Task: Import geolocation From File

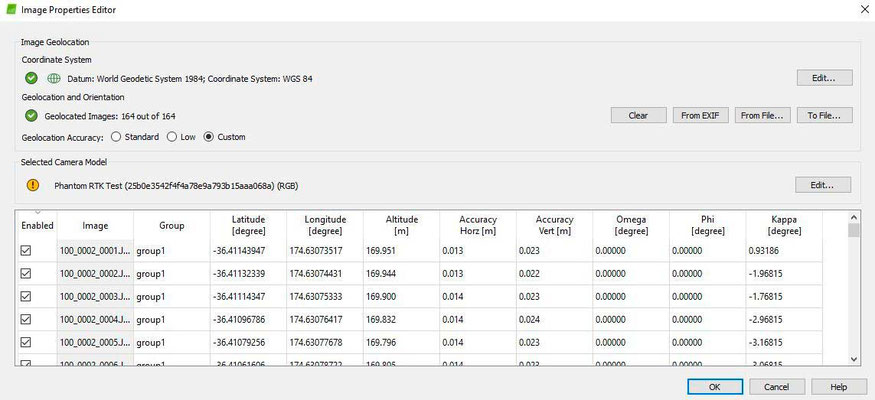Action: [762, 115]
